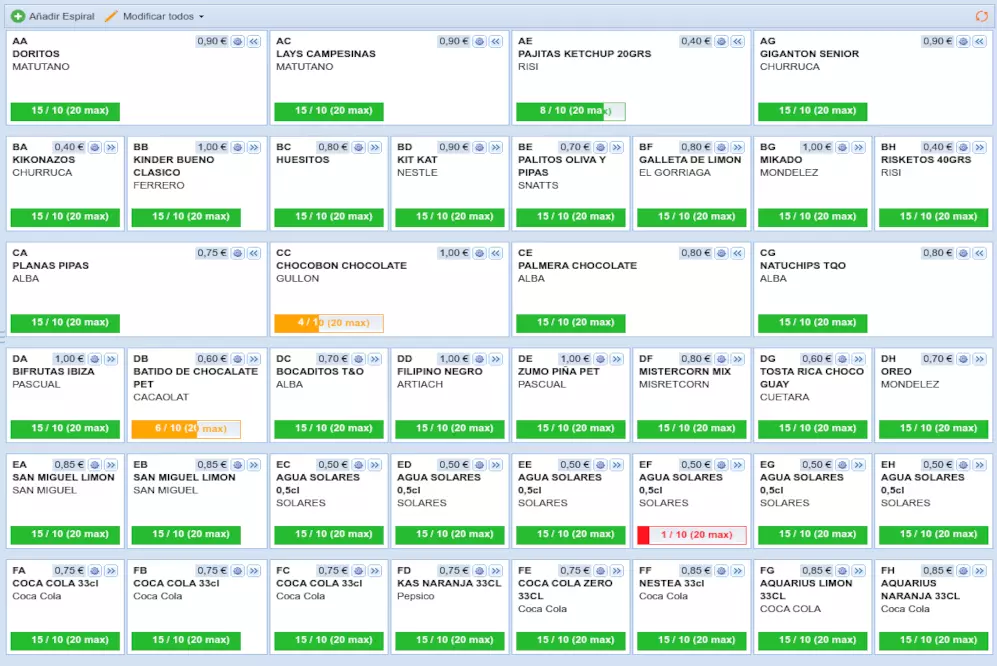This screenshot has height=666, width=997.
Task: Click the Añadir Espiral button
Action: pos(52,17)
